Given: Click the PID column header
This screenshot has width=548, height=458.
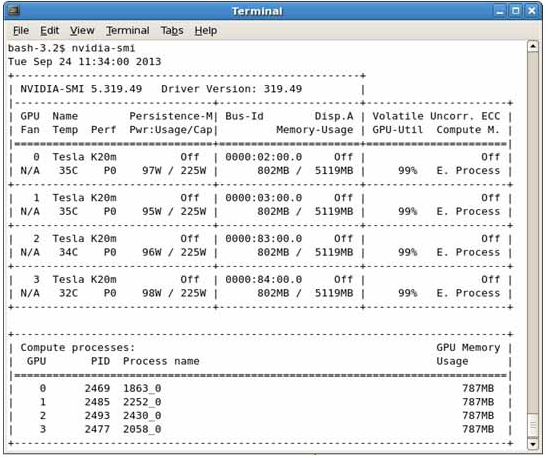Looking at the screenshot, I should (100, 361).
